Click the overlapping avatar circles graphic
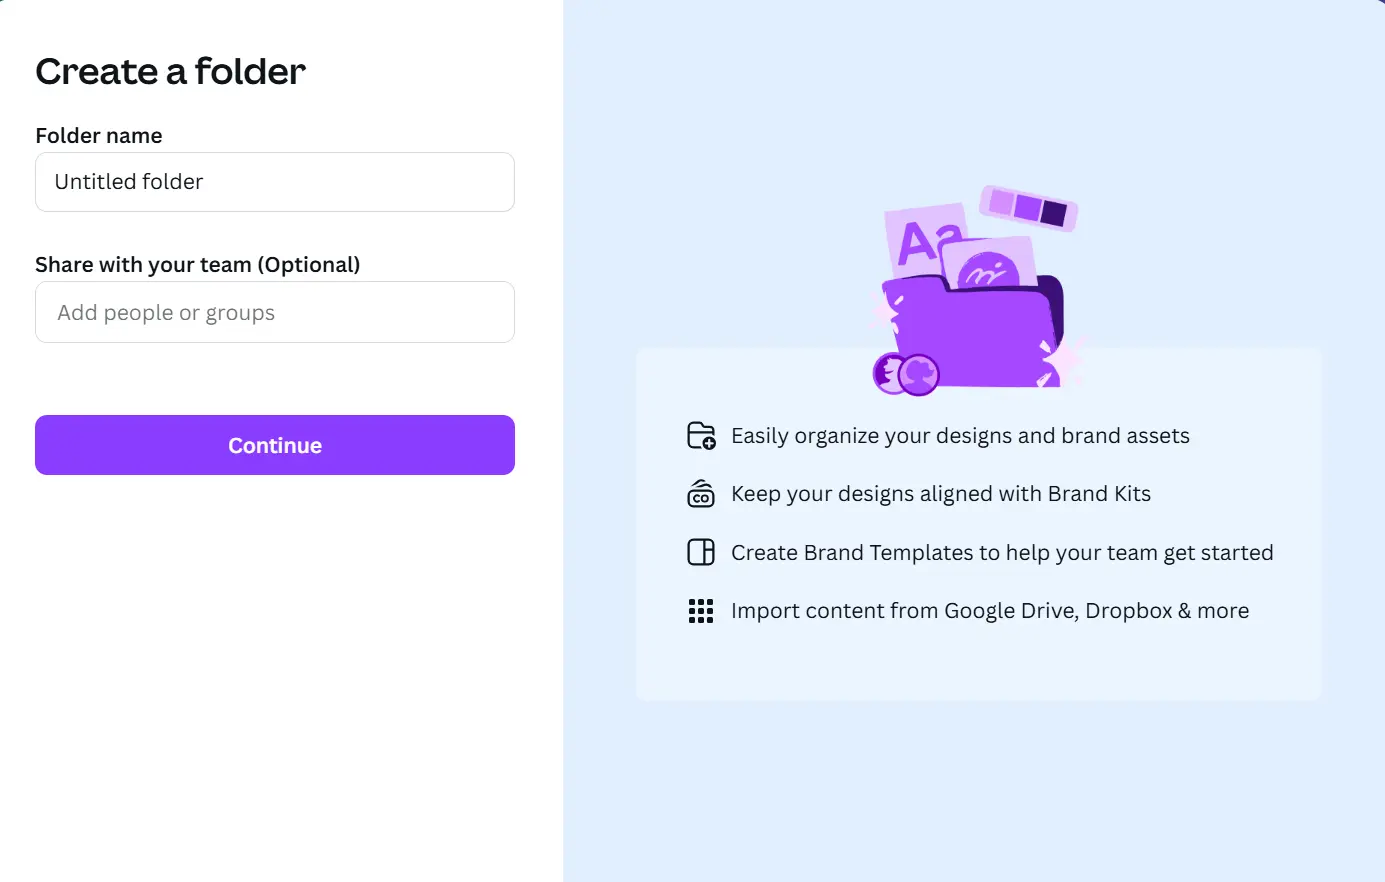This screenshot has width=1385, height=882. pyautogui.click(x=905, y=373)
